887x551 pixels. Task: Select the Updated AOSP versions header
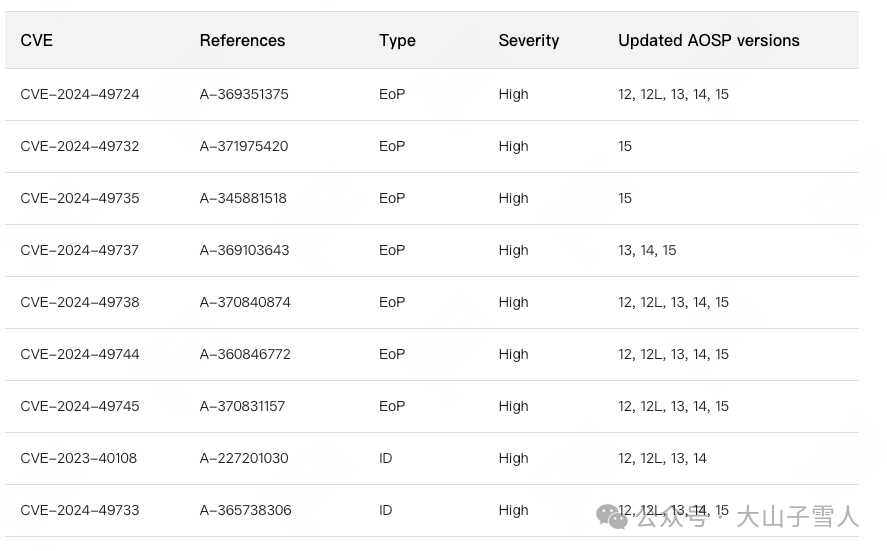point(709,41)
